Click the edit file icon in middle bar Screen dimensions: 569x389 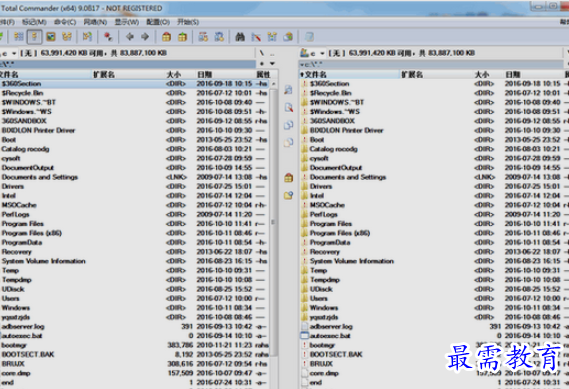click(x=288, y=107)
